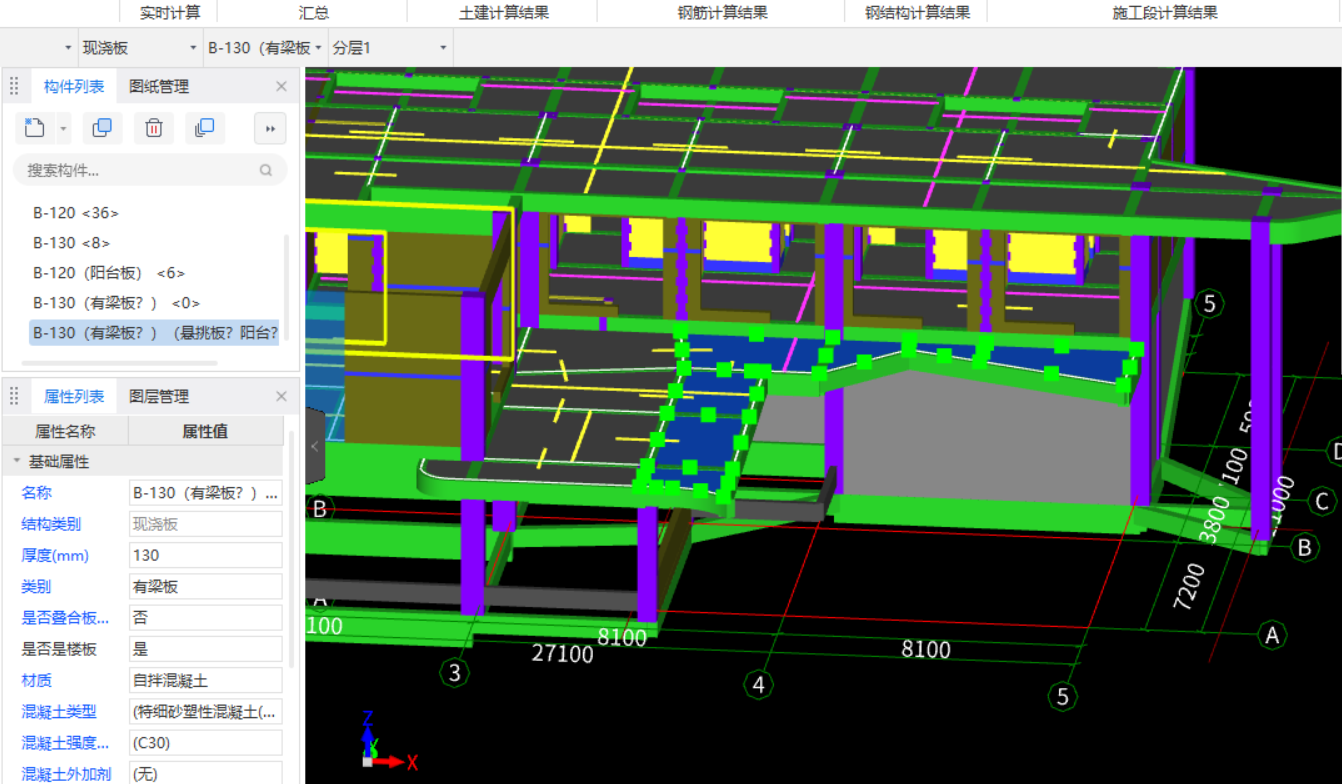Open the B-130（有梁板 component dropdown
The image size is (1342, 784).
(265, 48)
